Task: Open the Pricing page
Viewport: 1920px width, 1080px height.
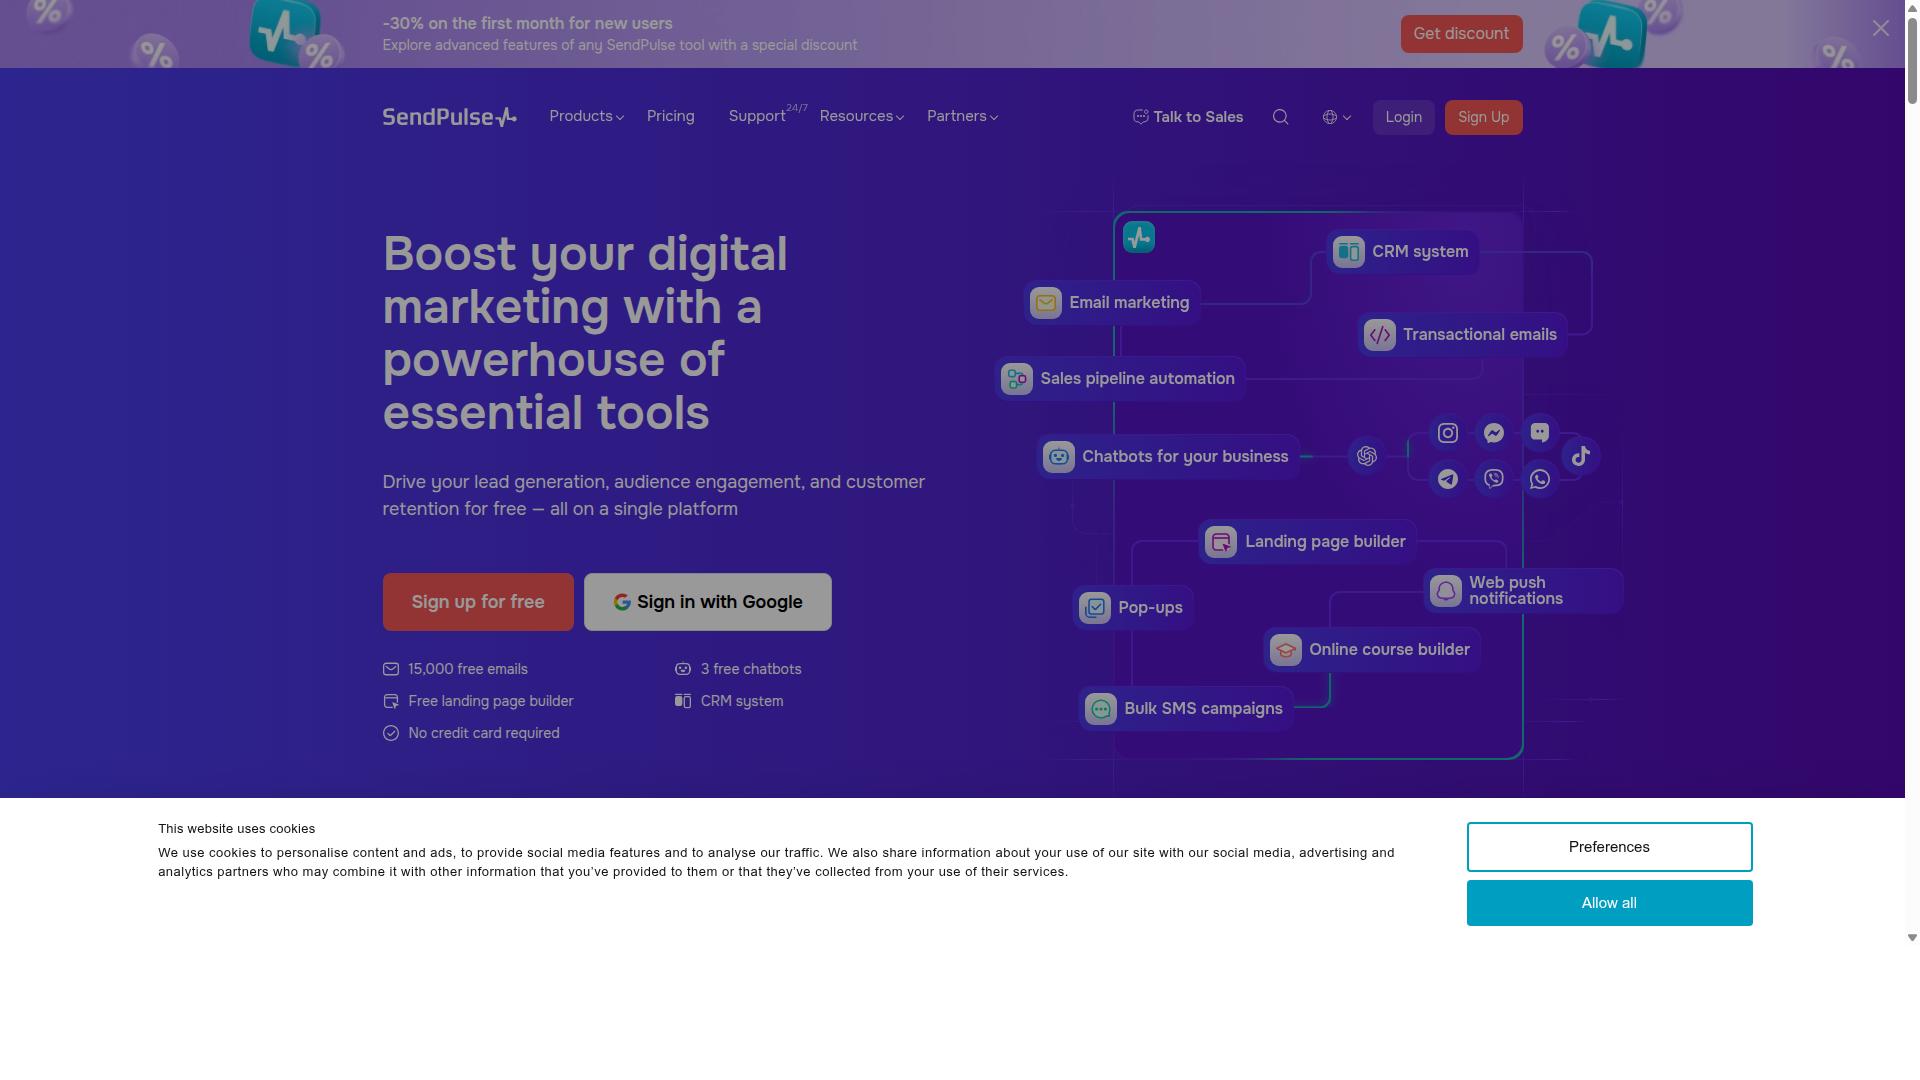Action: point(670,117)
